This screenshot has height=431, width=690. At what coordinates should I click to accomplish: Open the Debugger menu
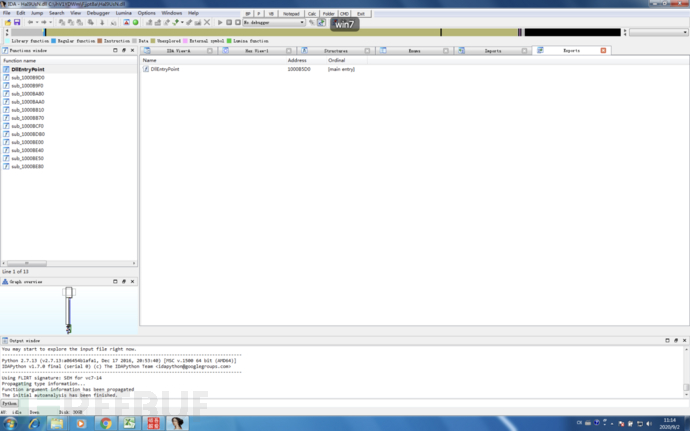coord(98,13)
